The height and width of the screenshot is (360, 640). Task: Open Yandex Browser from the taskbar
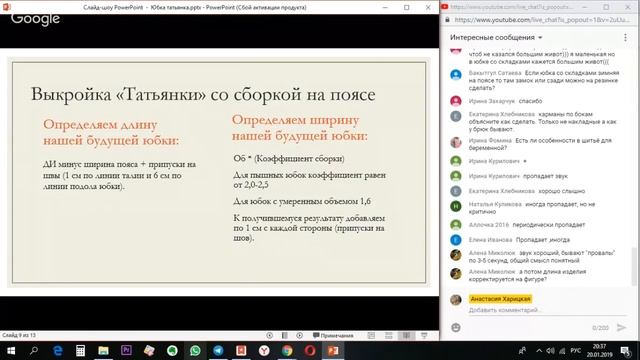pos(264,351)
